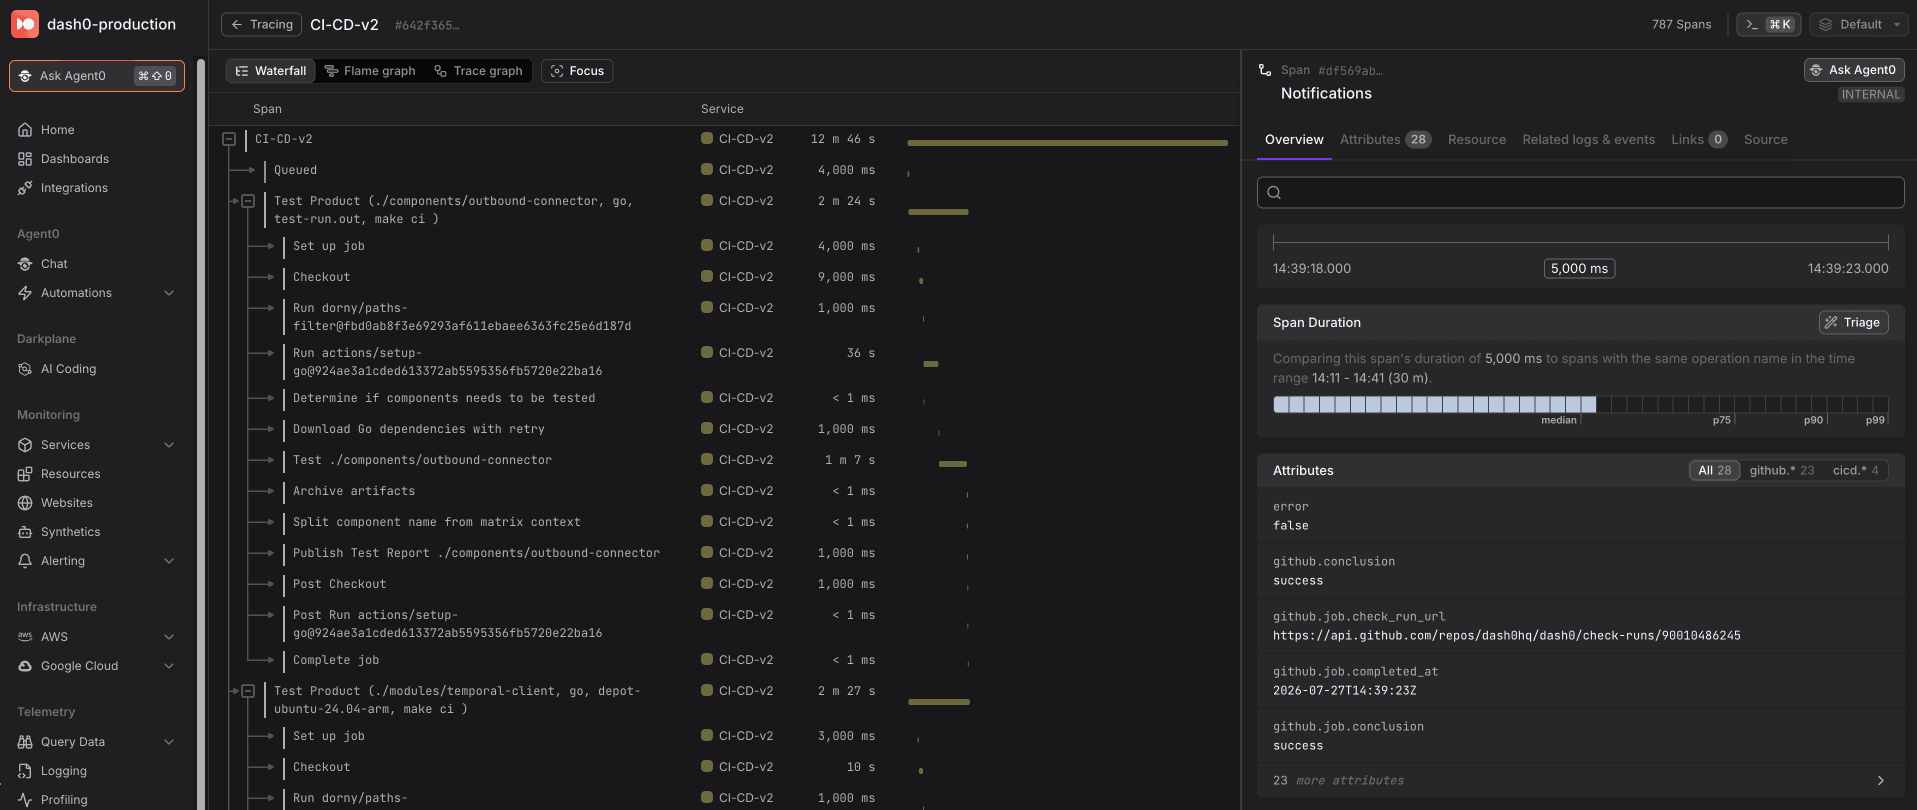Screen dimensions: 1917x810
Task: Click the span duration histogram bar
Action: [1580, 404]
